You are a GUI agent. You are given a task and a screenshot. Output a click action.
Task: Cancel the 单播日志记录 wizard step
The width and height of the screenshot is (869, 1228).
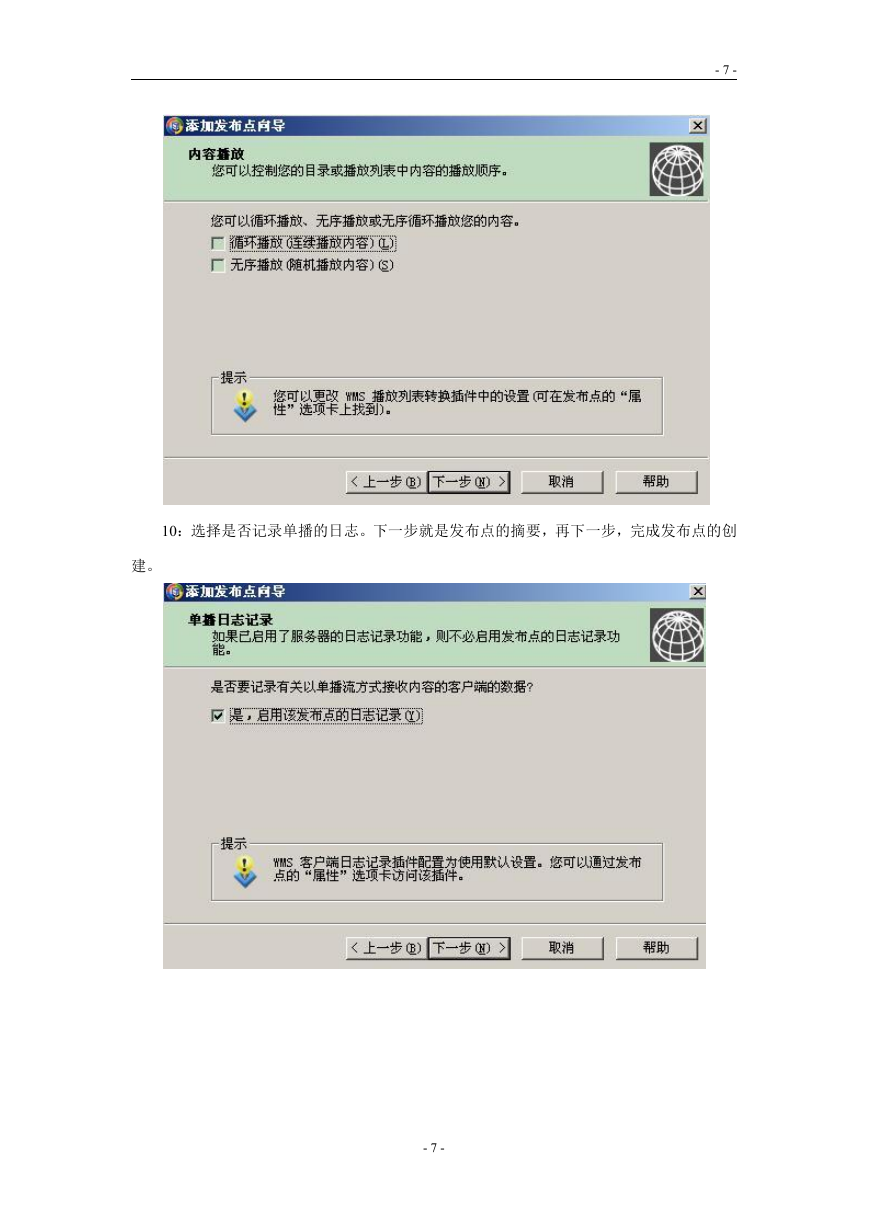(562, 947)
